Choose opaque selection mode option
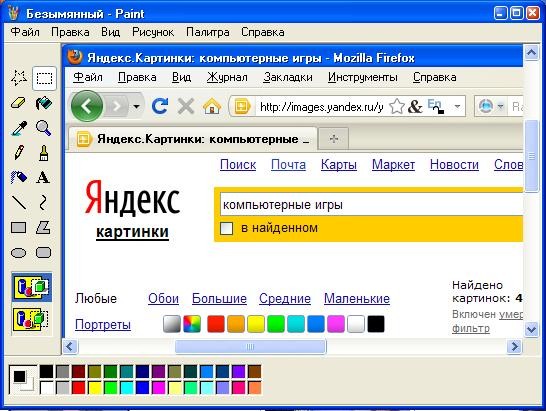The width and height of the screenshot is (546, 411). (32, 287)
